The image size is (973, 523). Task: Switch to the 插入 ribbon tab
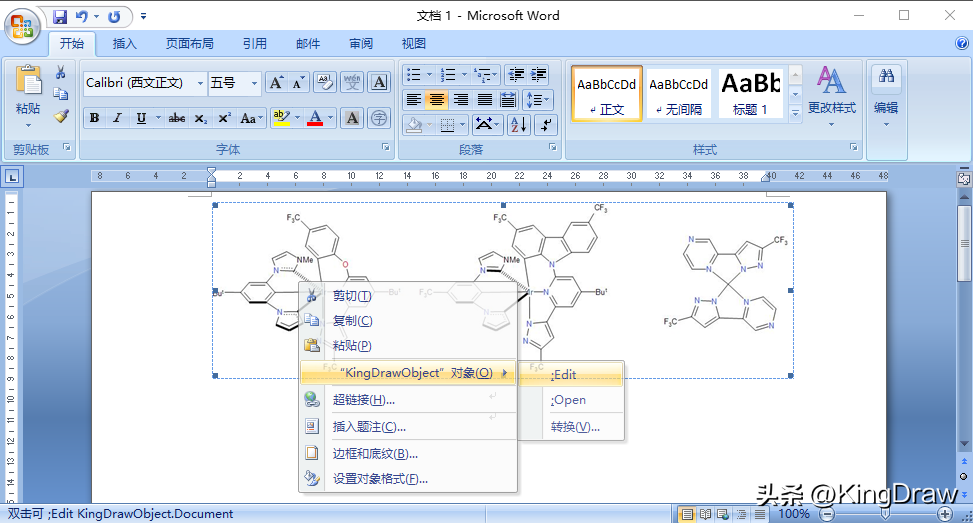pyautogui.click(x=124, y=43)
